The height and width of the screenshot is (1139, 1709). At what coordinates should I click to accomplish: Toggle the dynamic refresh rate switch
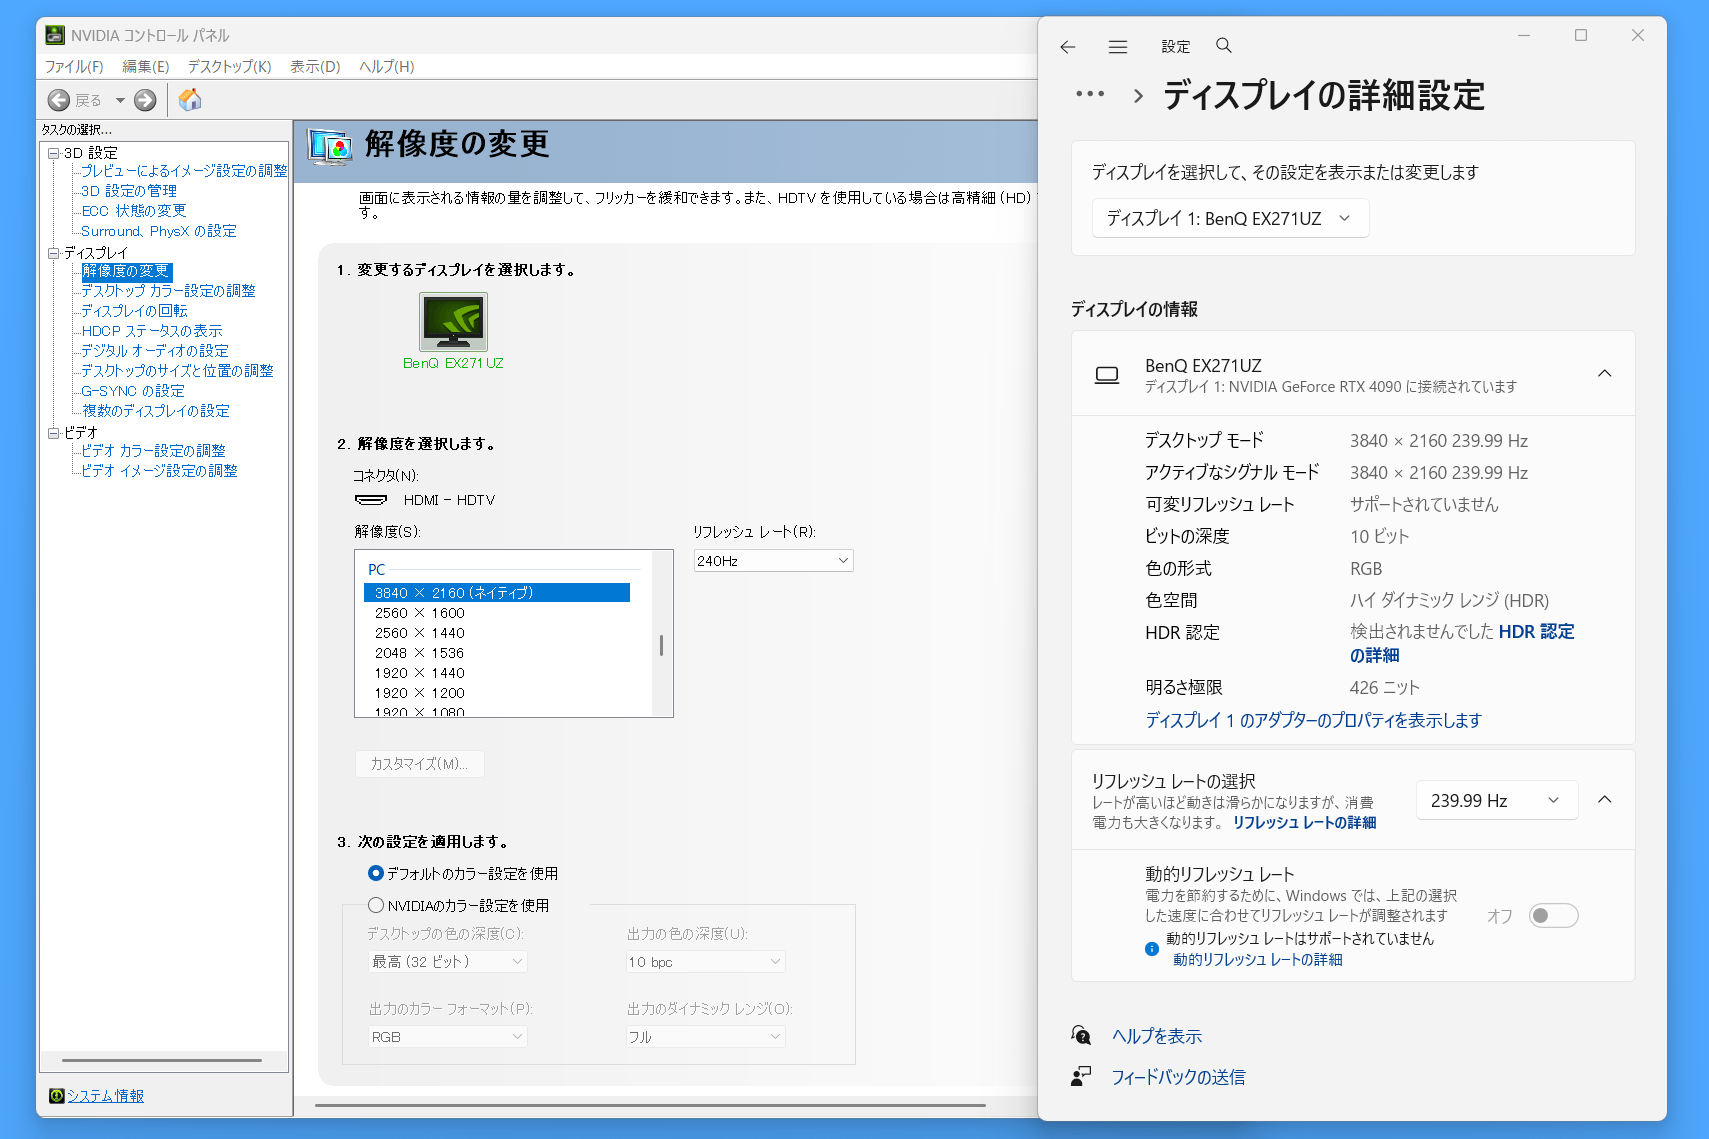coord(1553,916)
